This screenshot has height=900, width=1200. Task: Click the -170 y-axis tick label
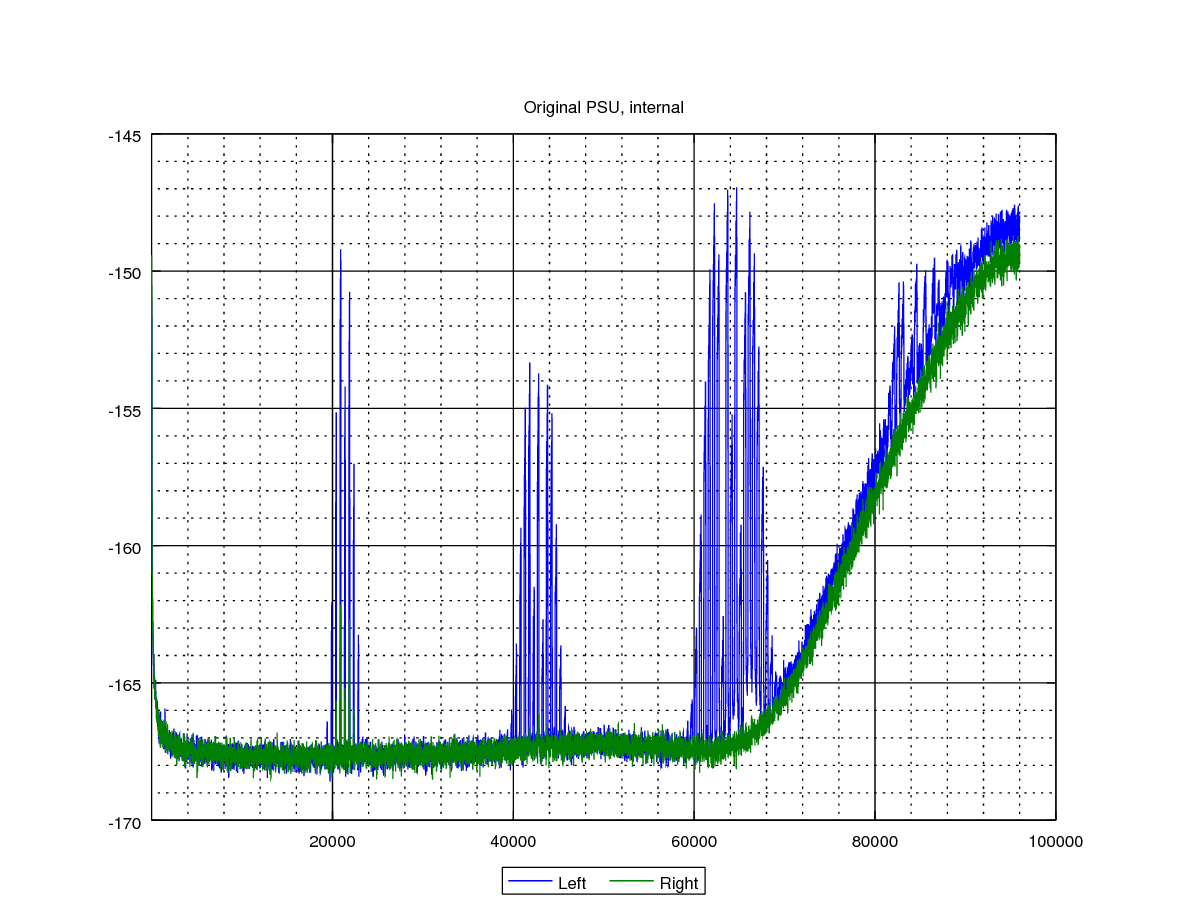click(124, 822)
